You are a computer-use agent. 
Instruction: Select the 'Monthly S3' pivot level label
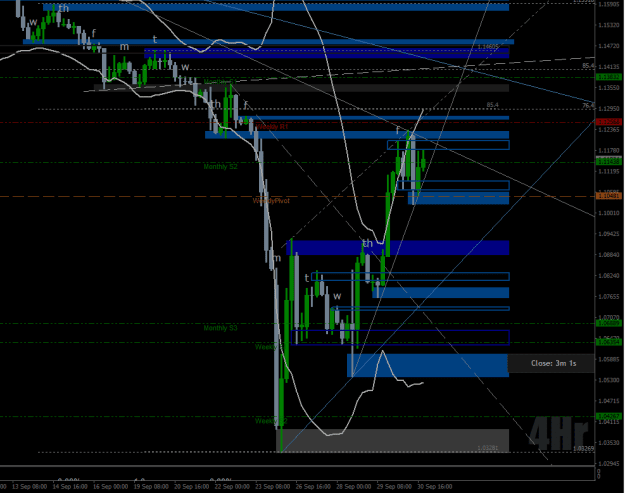click(220, 328)
